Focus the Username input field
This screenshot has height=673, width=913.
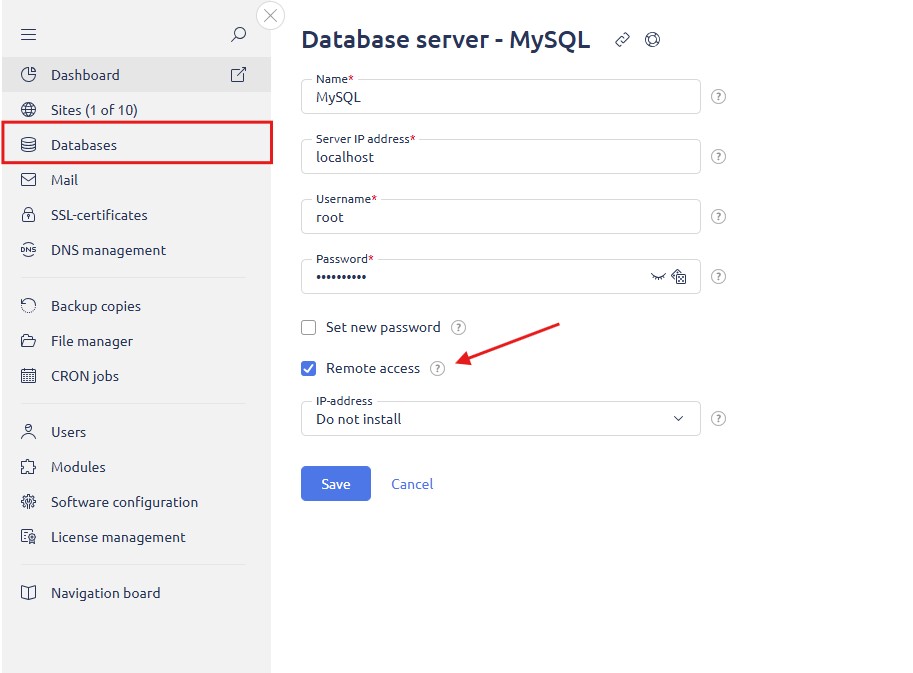point(501,217)
